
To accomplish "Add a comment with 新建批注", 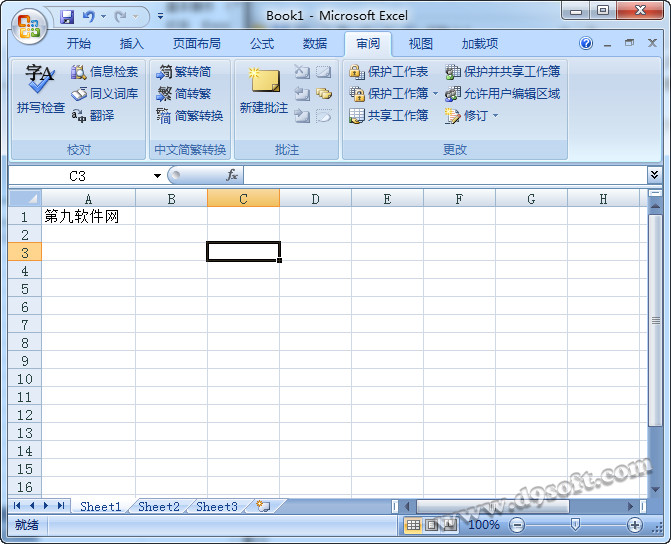I will pos(264,89).
